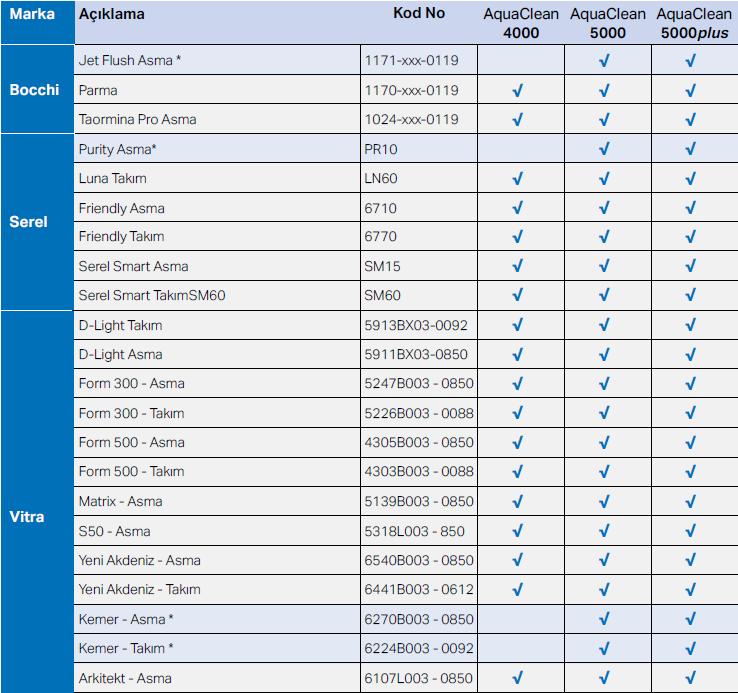738x693 pixels.
Task: Click Matrix - Asma's AquaClean 5000 checkmark
Action: click(x=604, y=501)
